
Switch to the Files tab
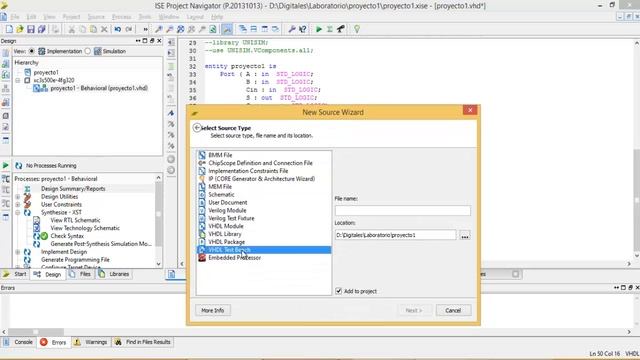81,274
